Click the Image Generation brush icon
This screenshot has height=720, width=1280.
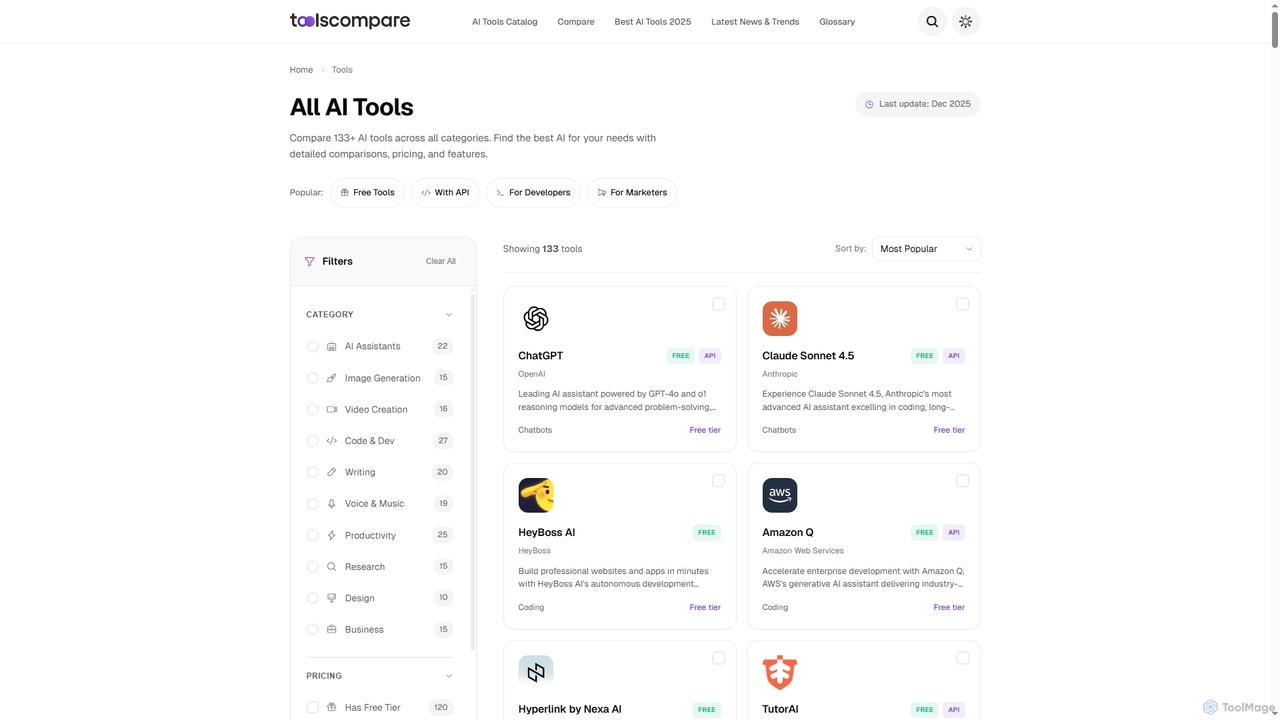pyautogui.click(x=332, y=378)
